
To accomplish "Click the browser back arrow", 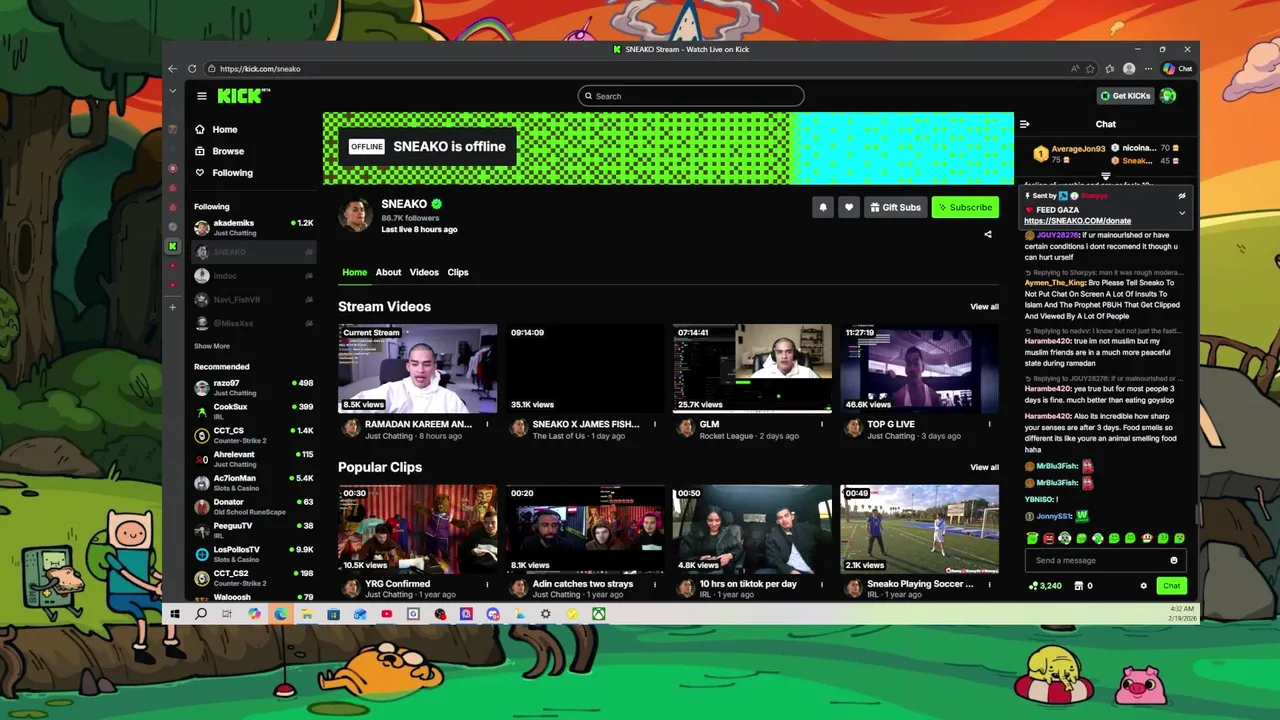I will 172,69.
